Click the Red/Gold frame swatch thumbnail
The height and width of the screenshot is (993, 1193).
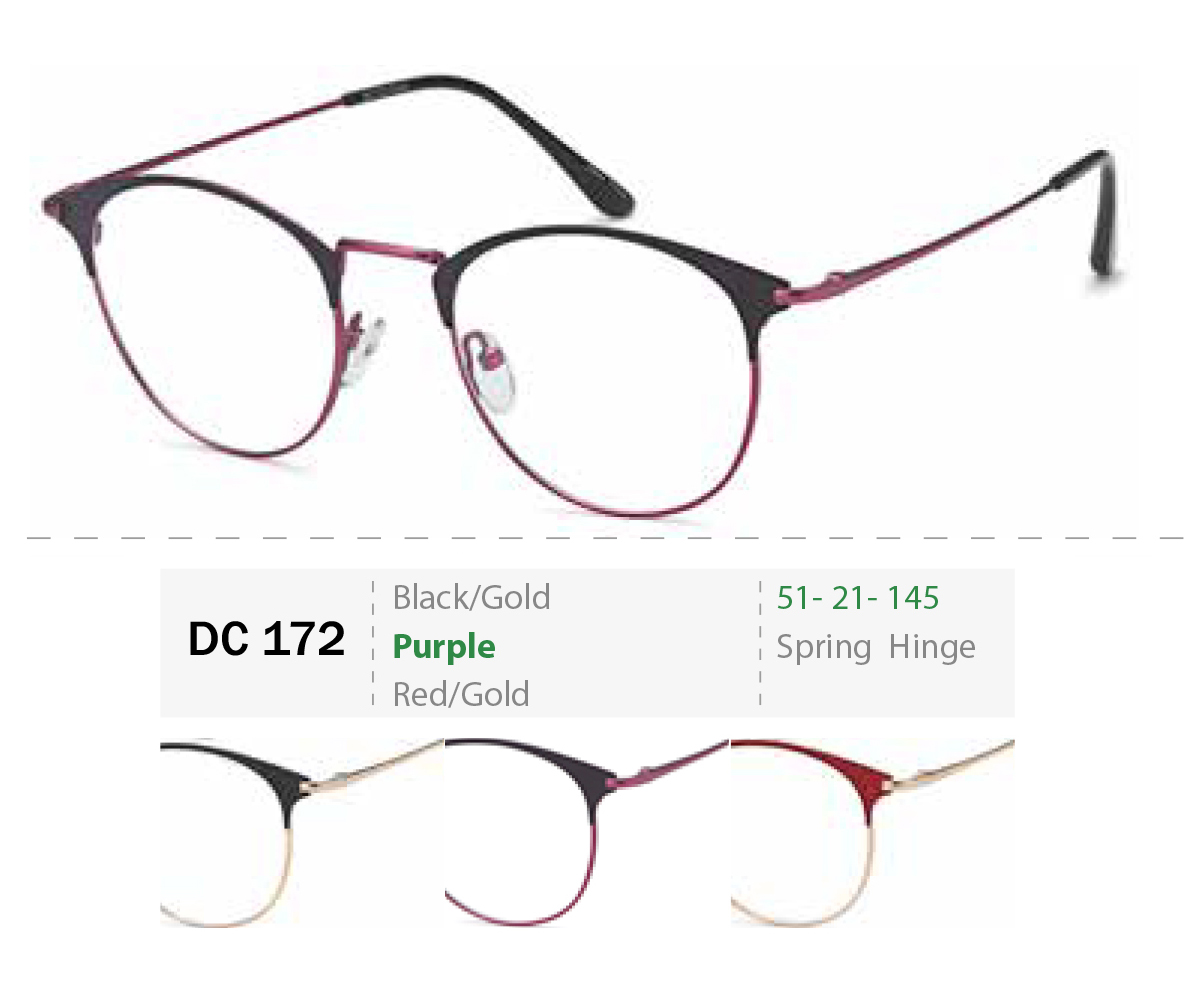[873, 832]
